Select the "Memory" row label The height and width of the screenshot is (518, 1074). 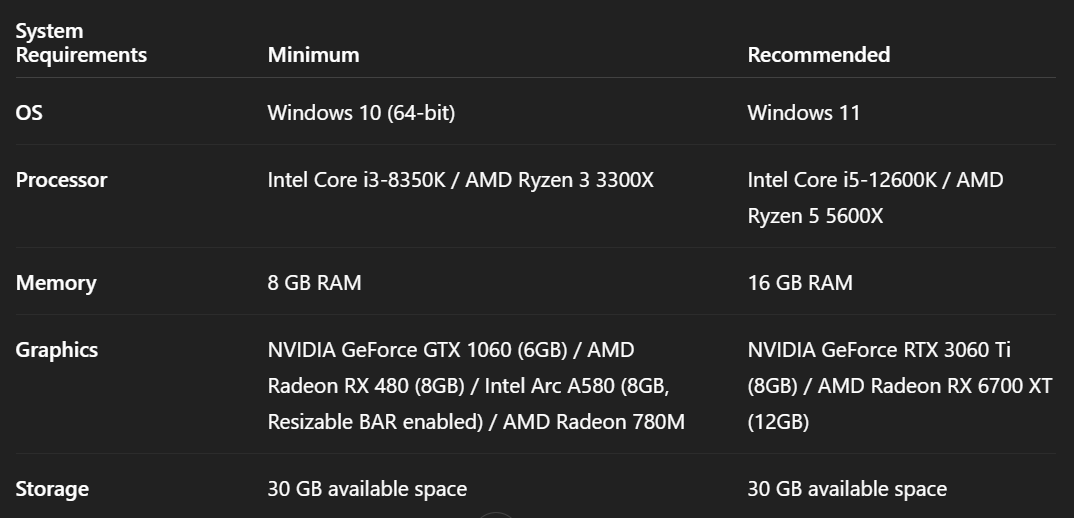56,283
